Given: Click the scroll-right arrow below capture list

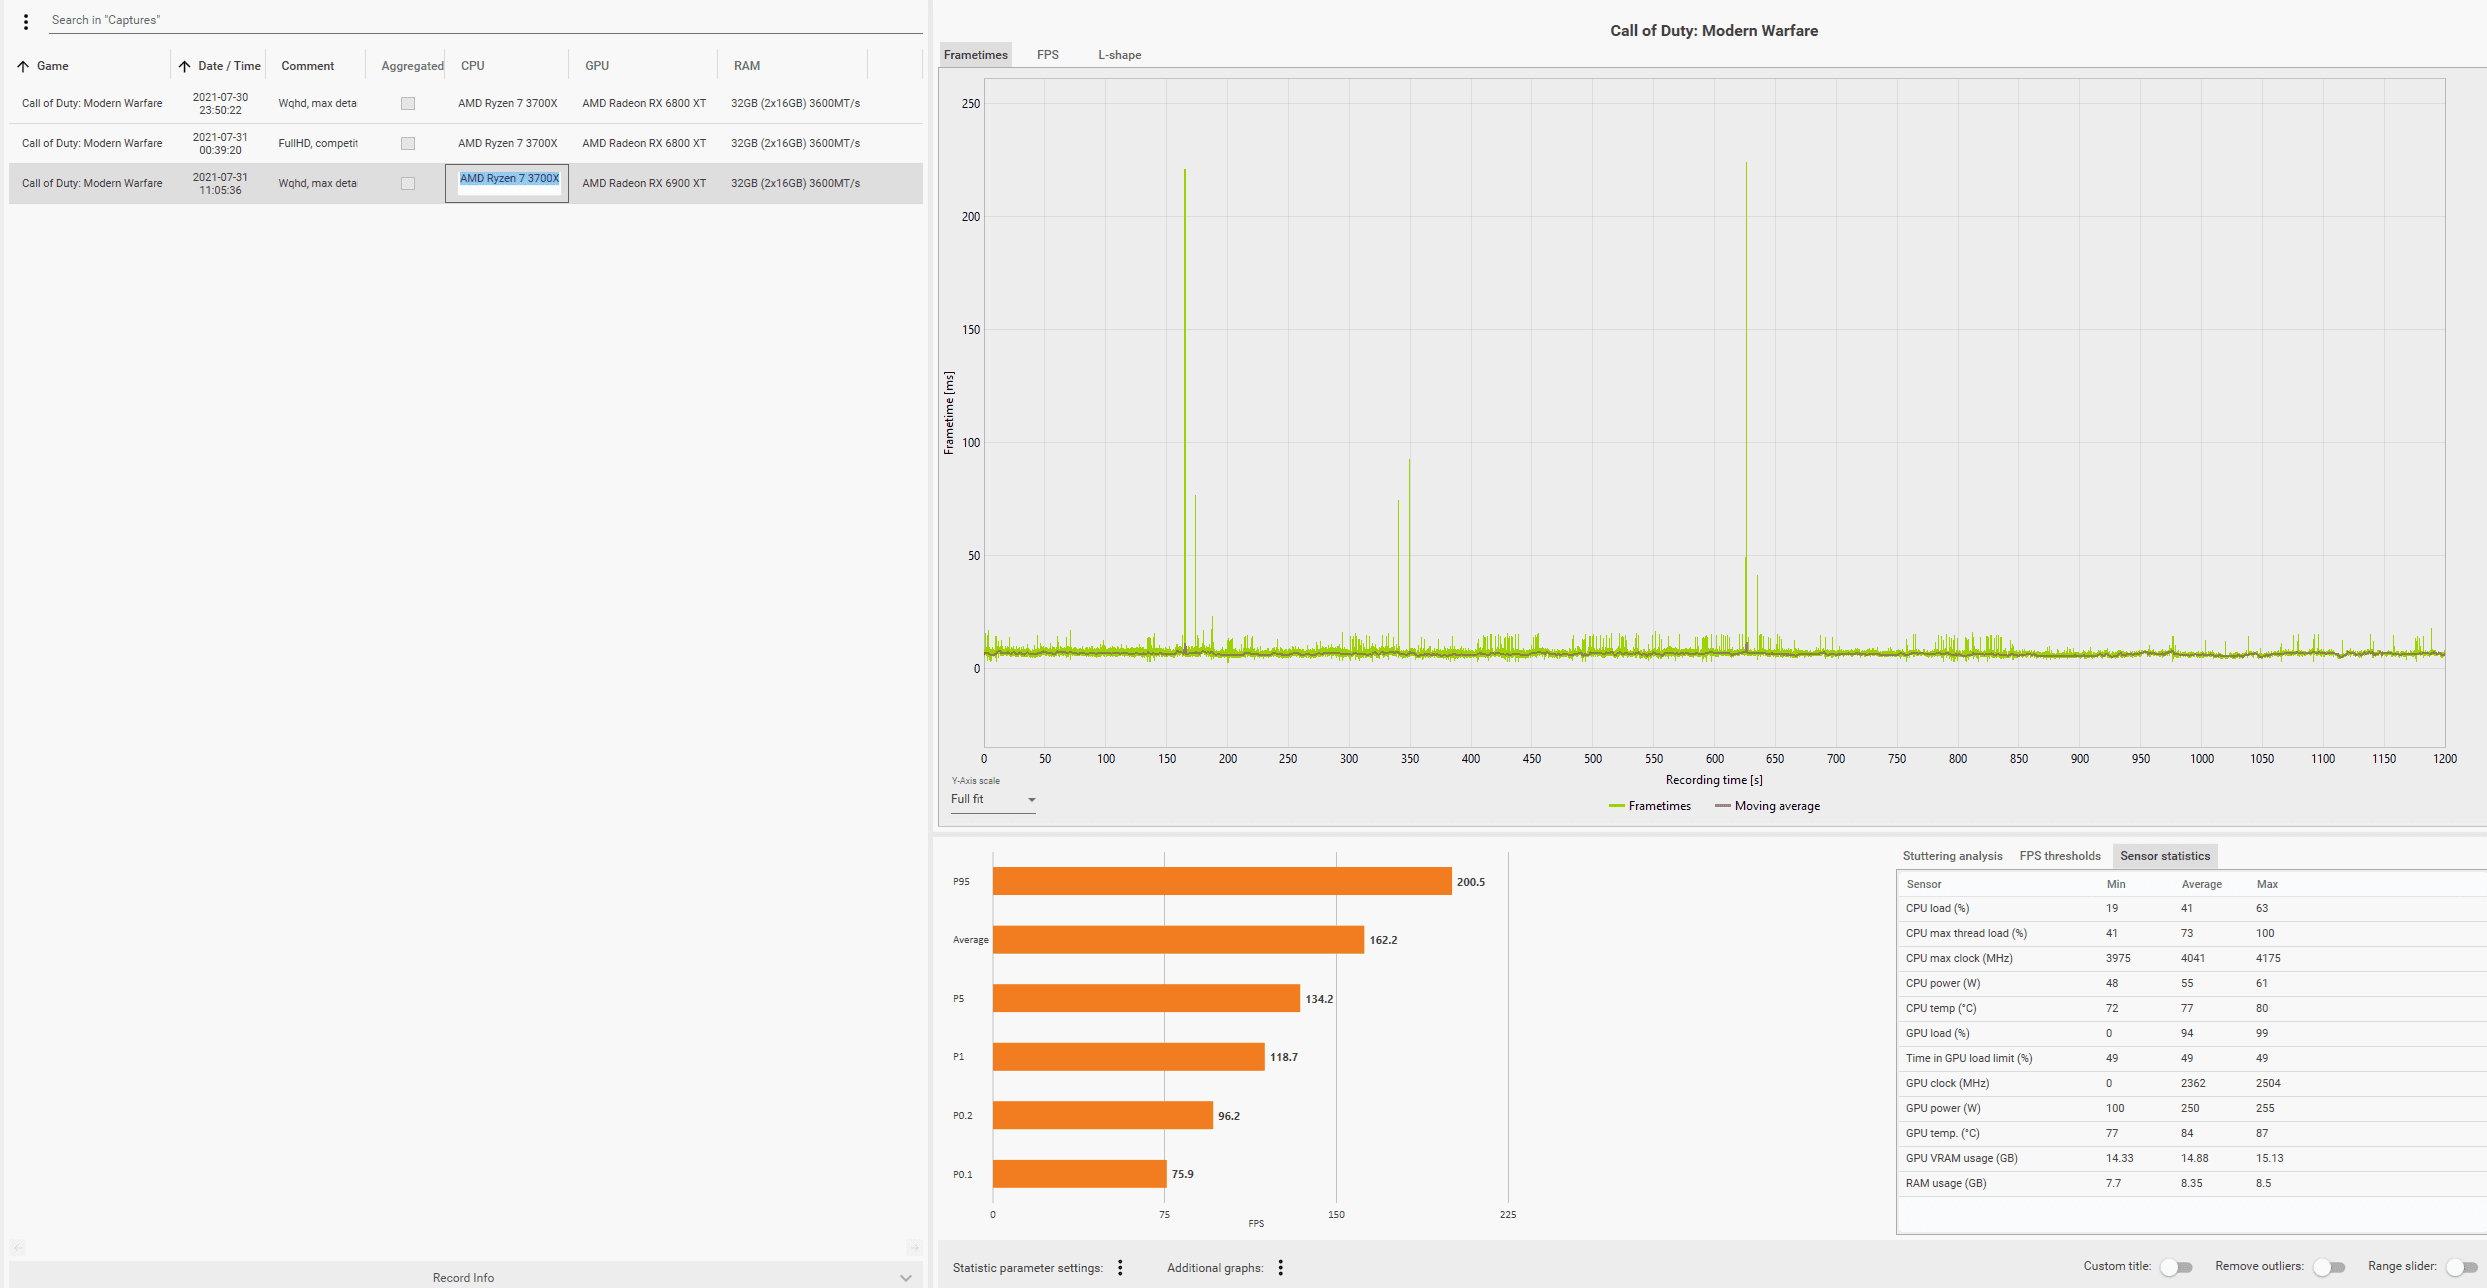Looking at the screenshot, I should 913,1248.
